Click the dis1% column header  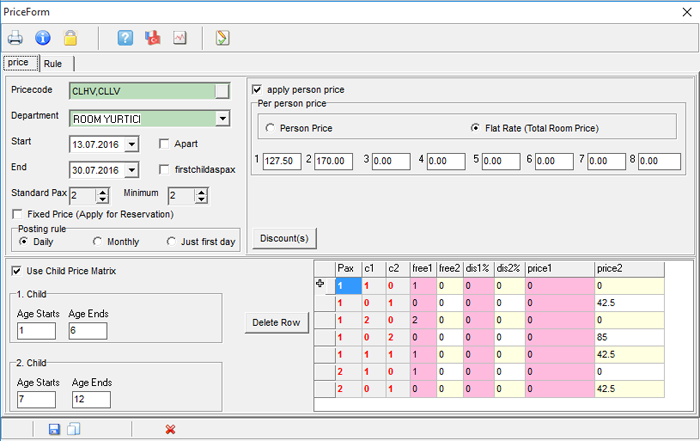point(479,269)
